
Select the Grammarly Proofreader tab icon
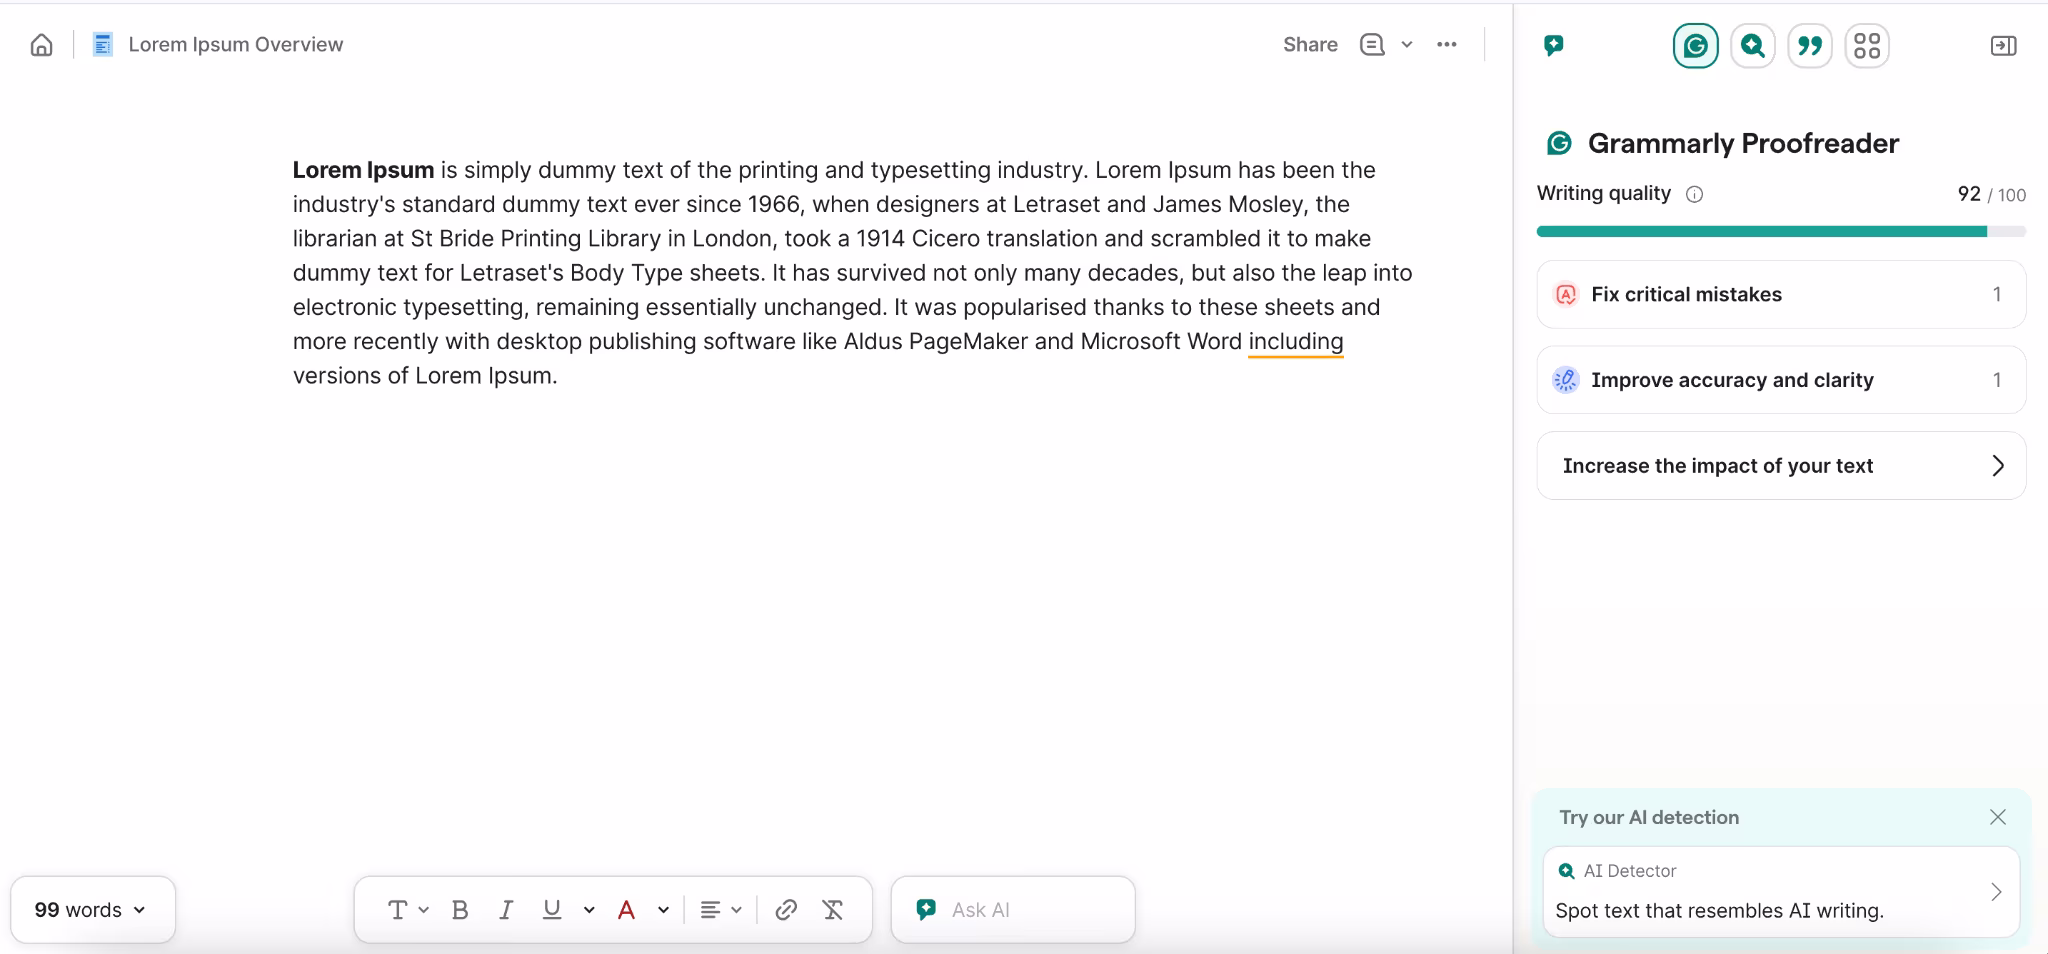pyautogui.click(x=1696, y=46)
